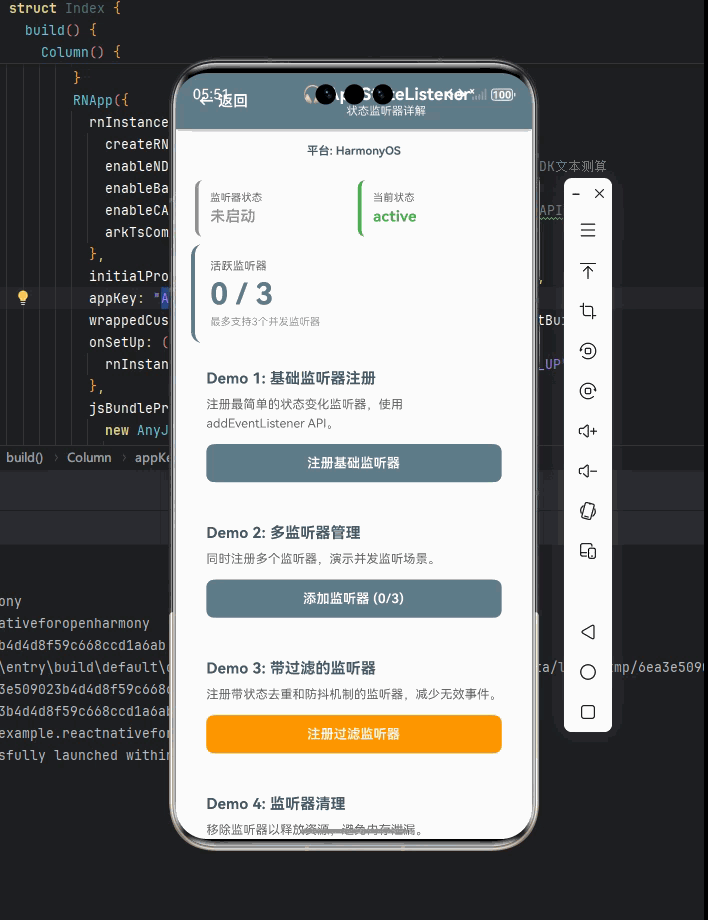This screenshot has width=708, height=920.
Task: Click 'RNApp({' line in code editor
Action: [101, 100]
